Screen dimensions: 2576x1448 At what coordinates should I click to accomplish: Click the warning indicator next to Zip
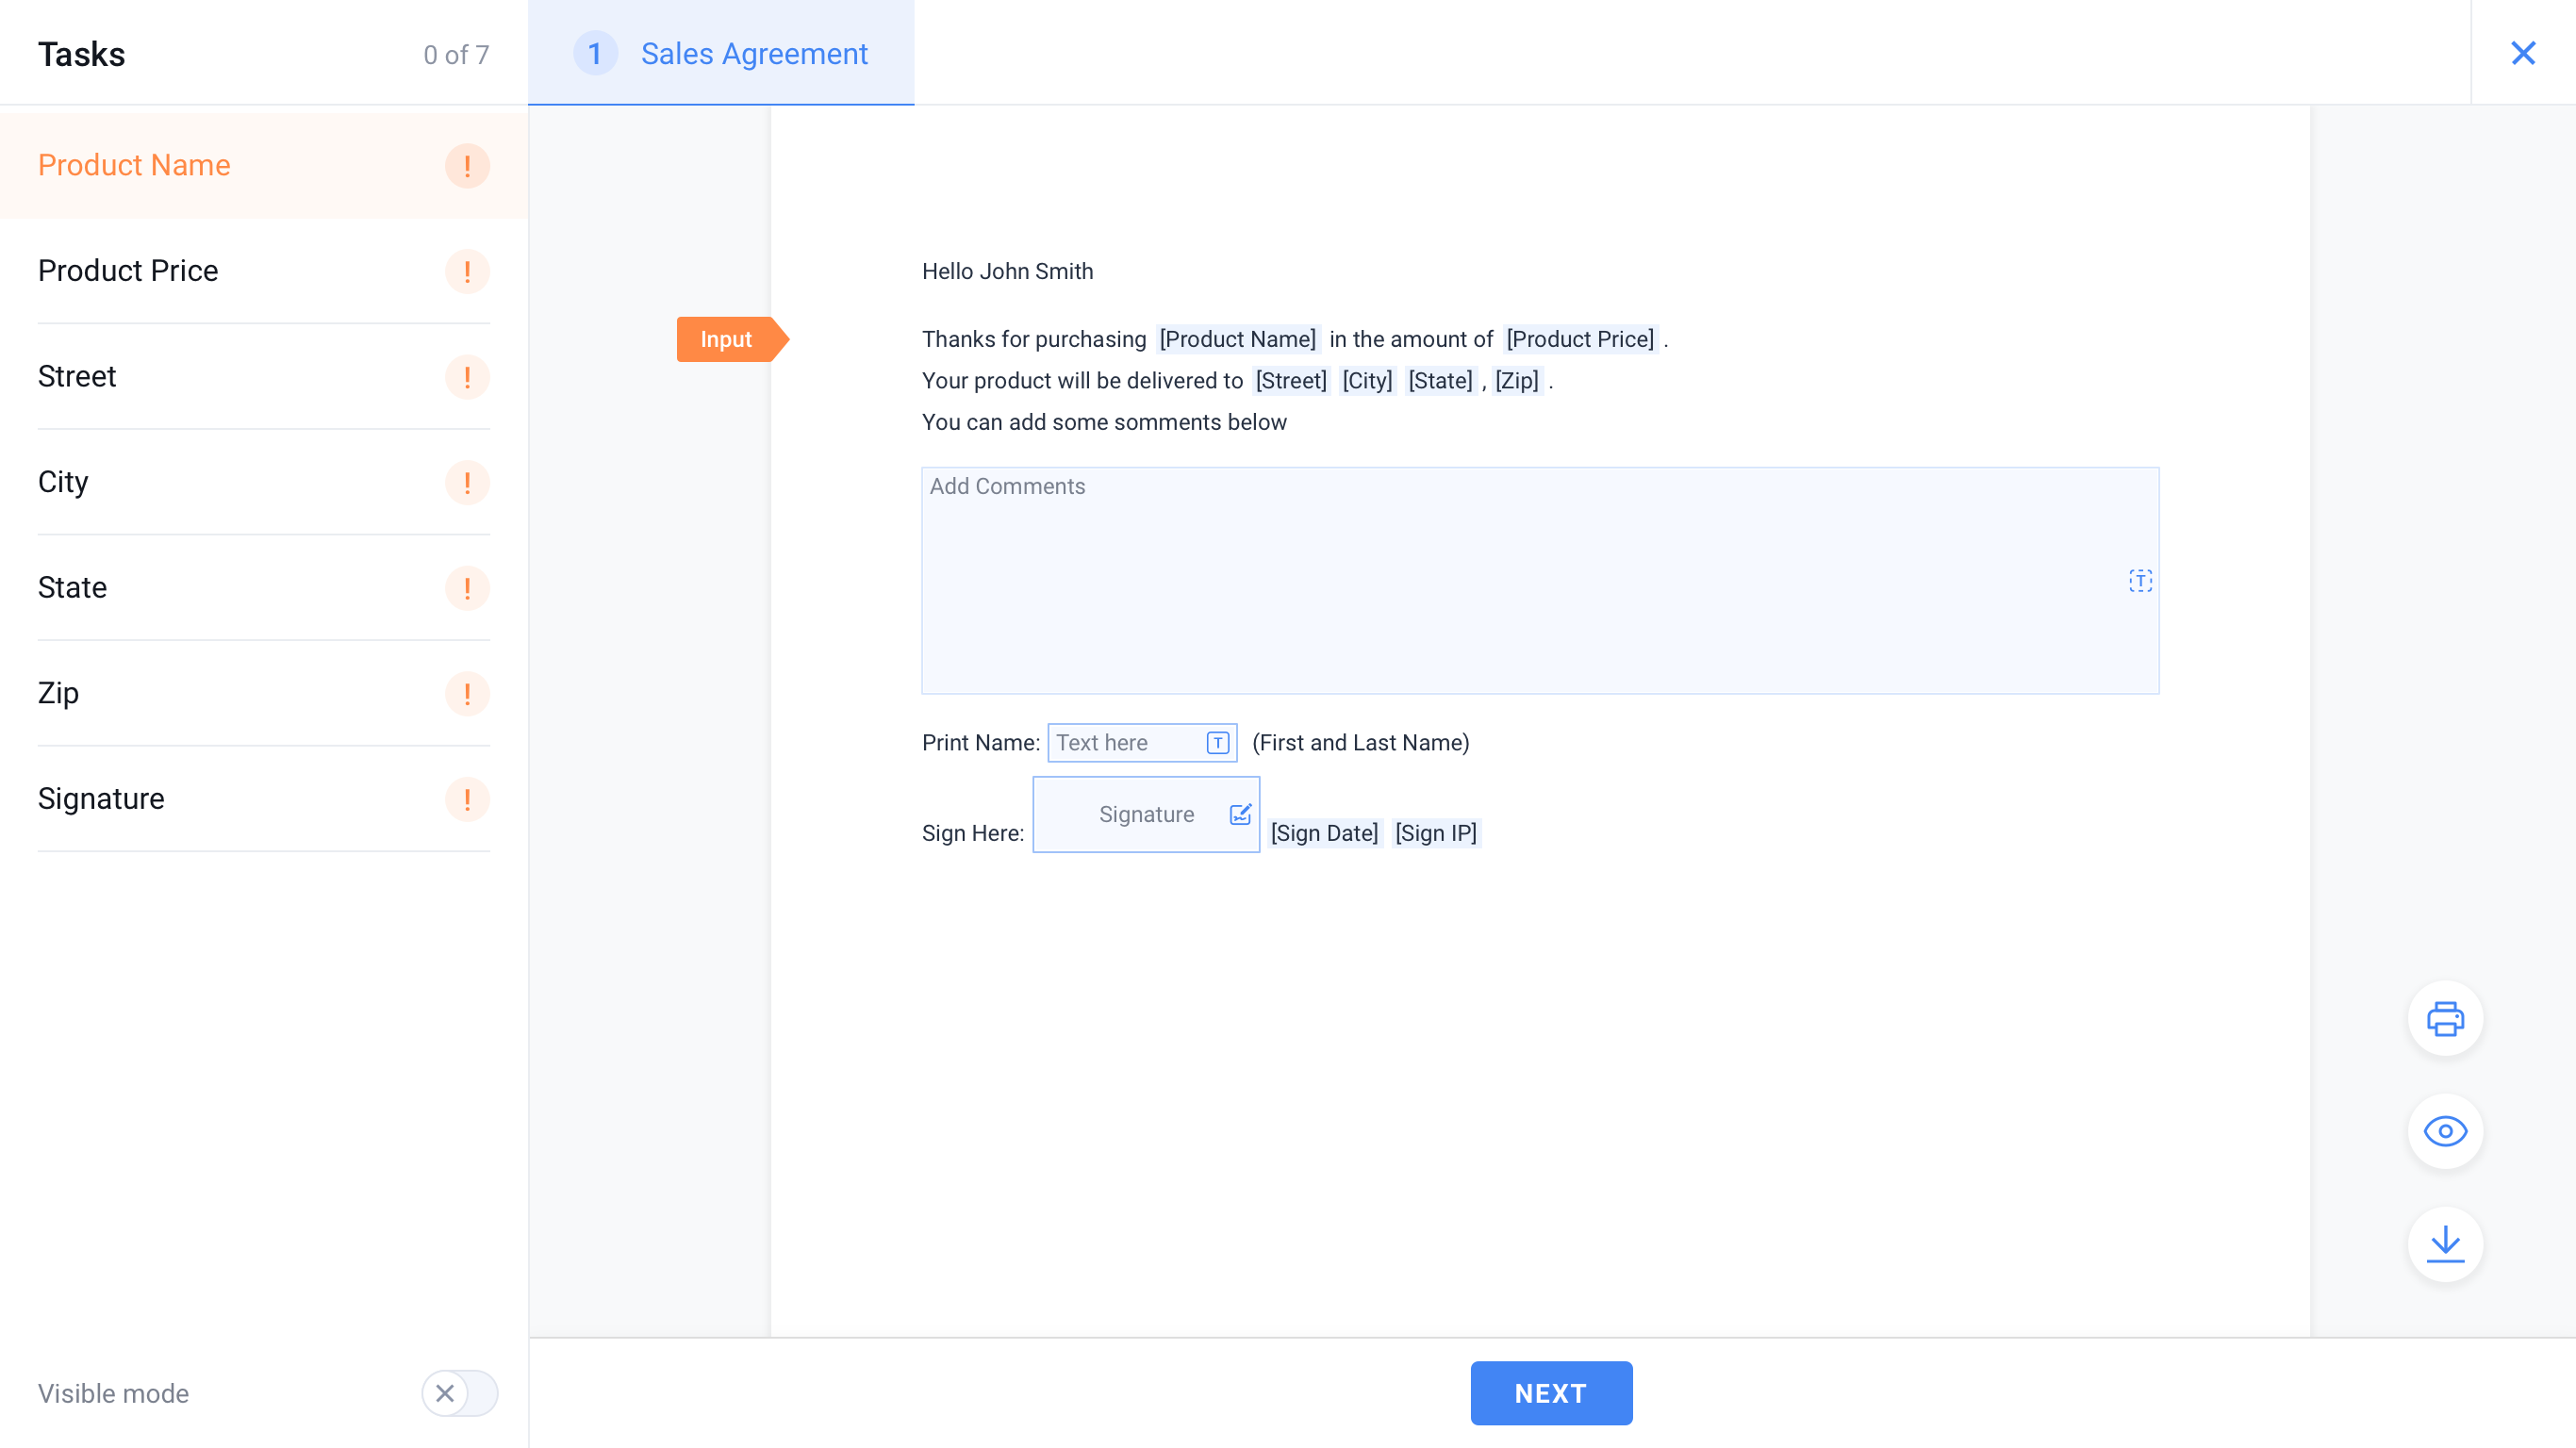coord(467,693)
